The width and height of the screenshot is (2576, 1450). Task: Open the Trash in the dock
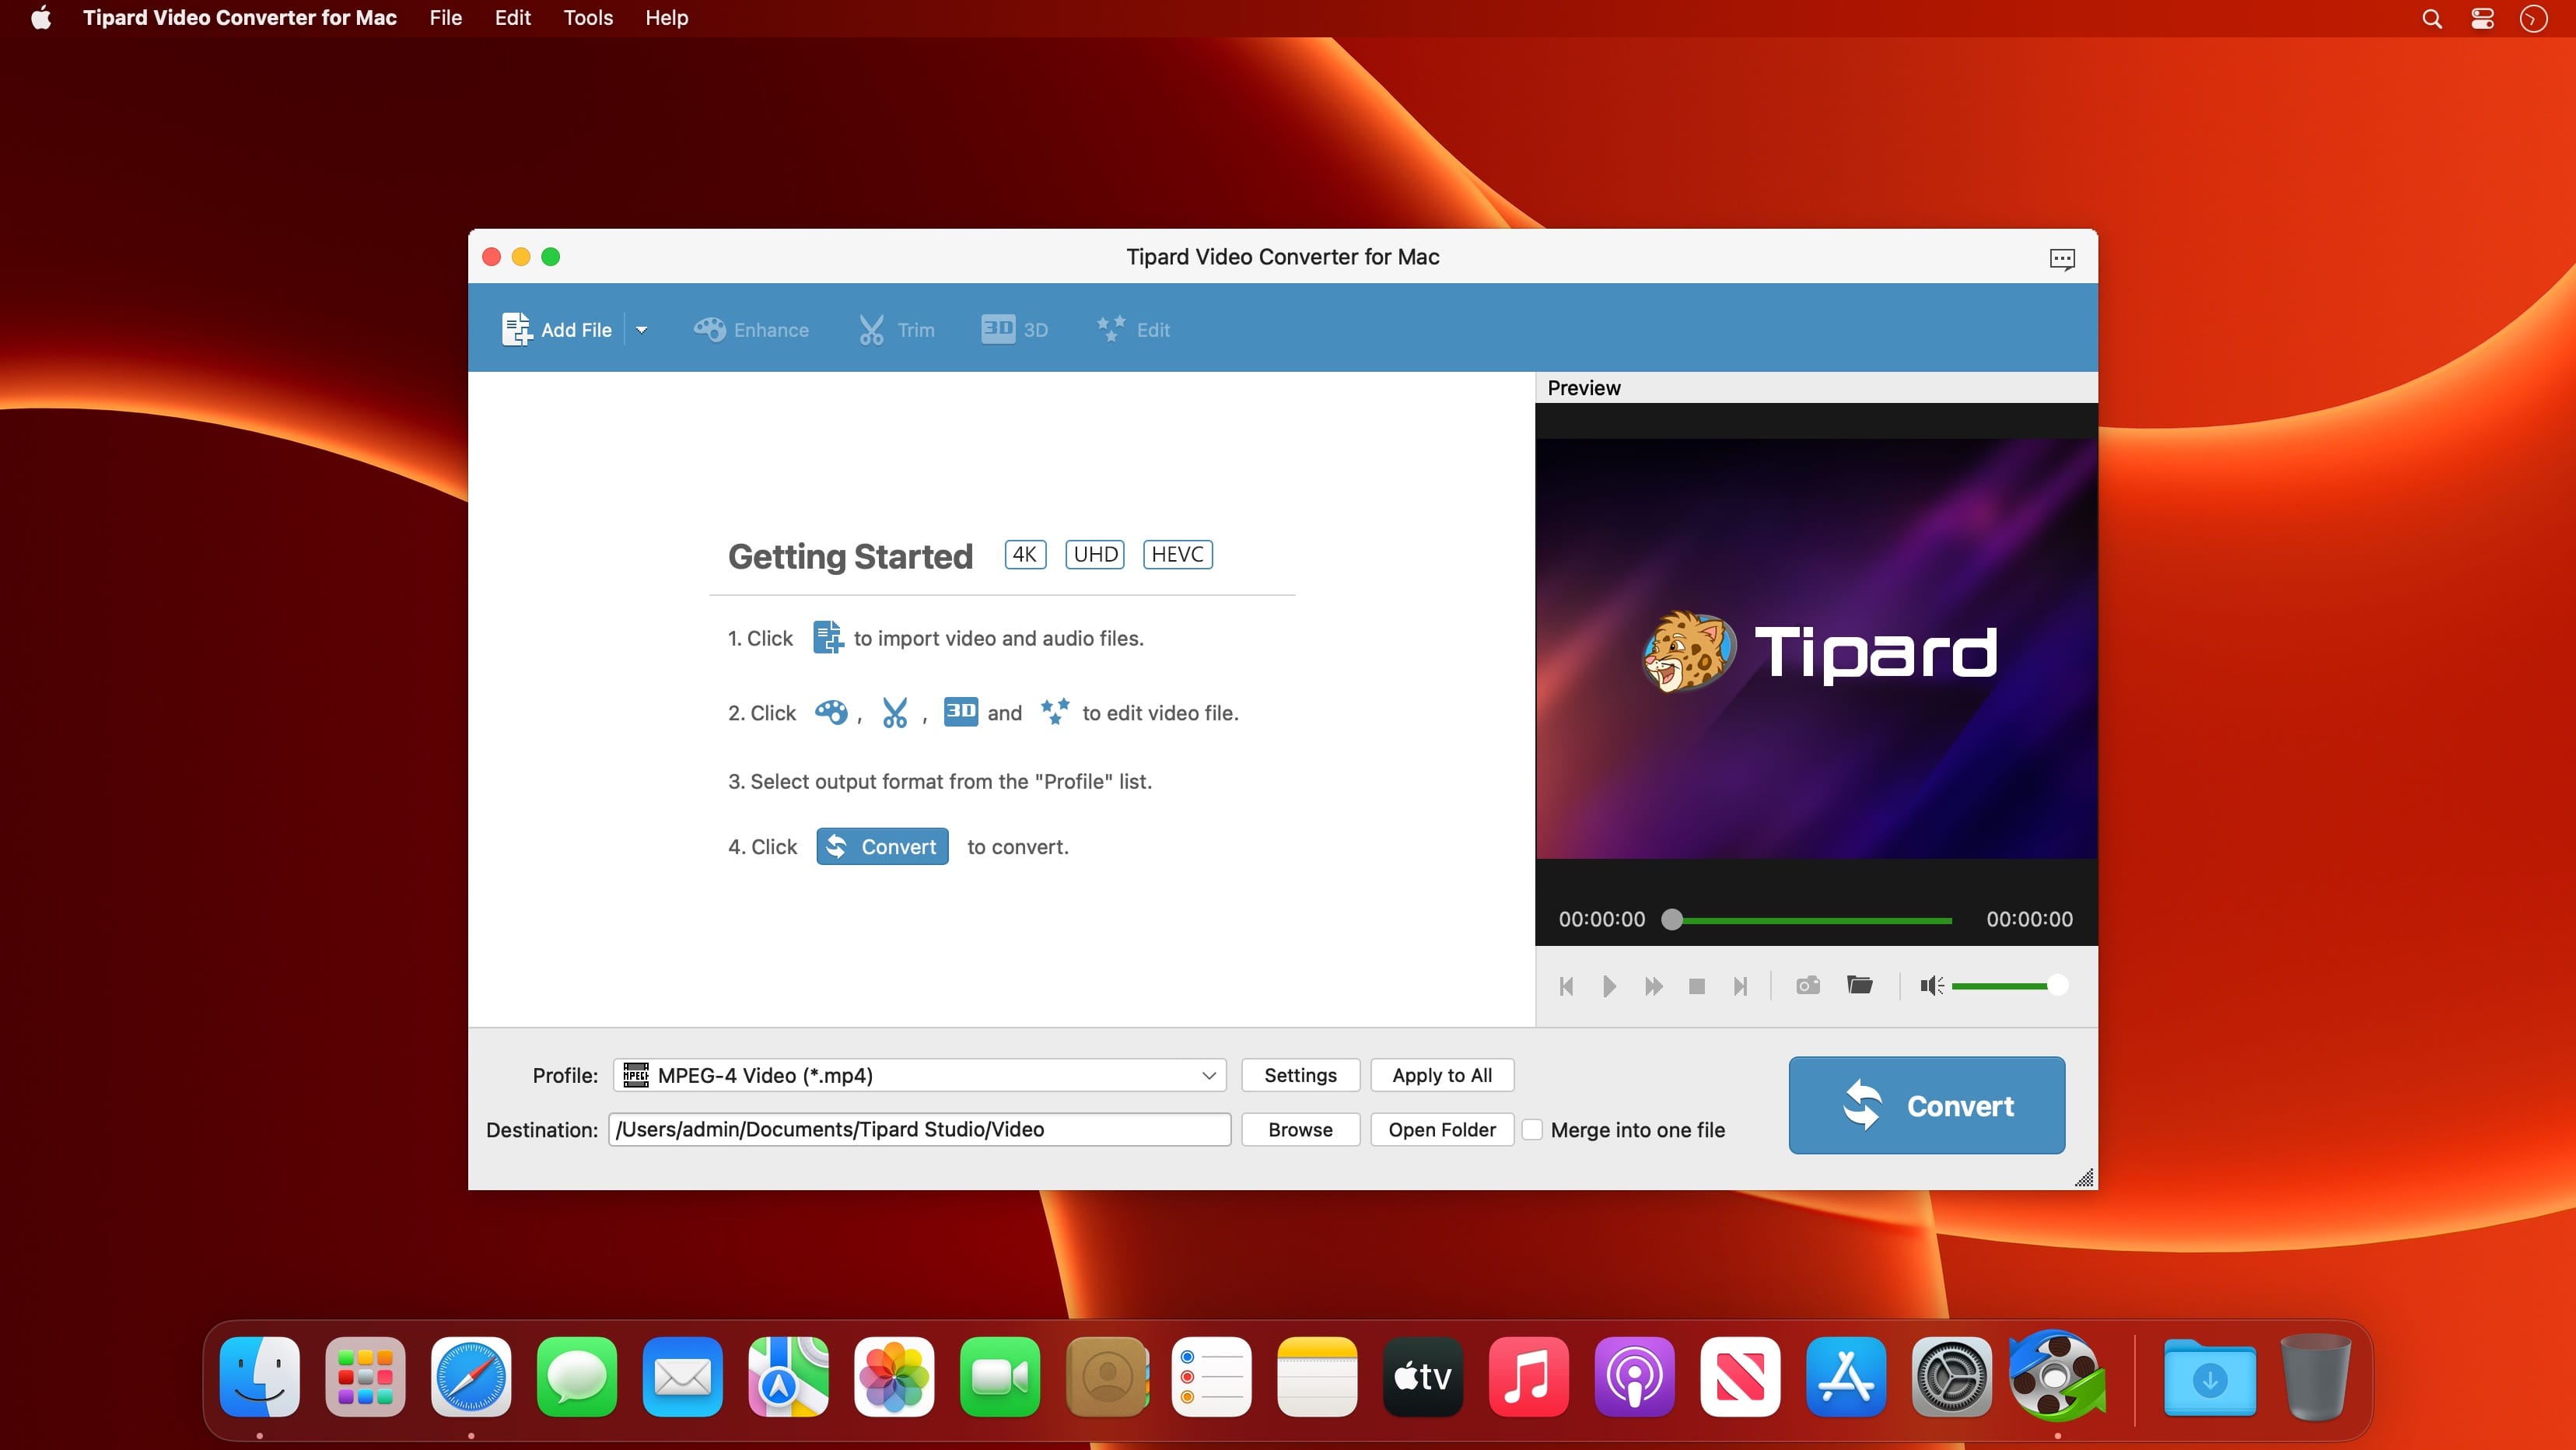(2316, 1376)
